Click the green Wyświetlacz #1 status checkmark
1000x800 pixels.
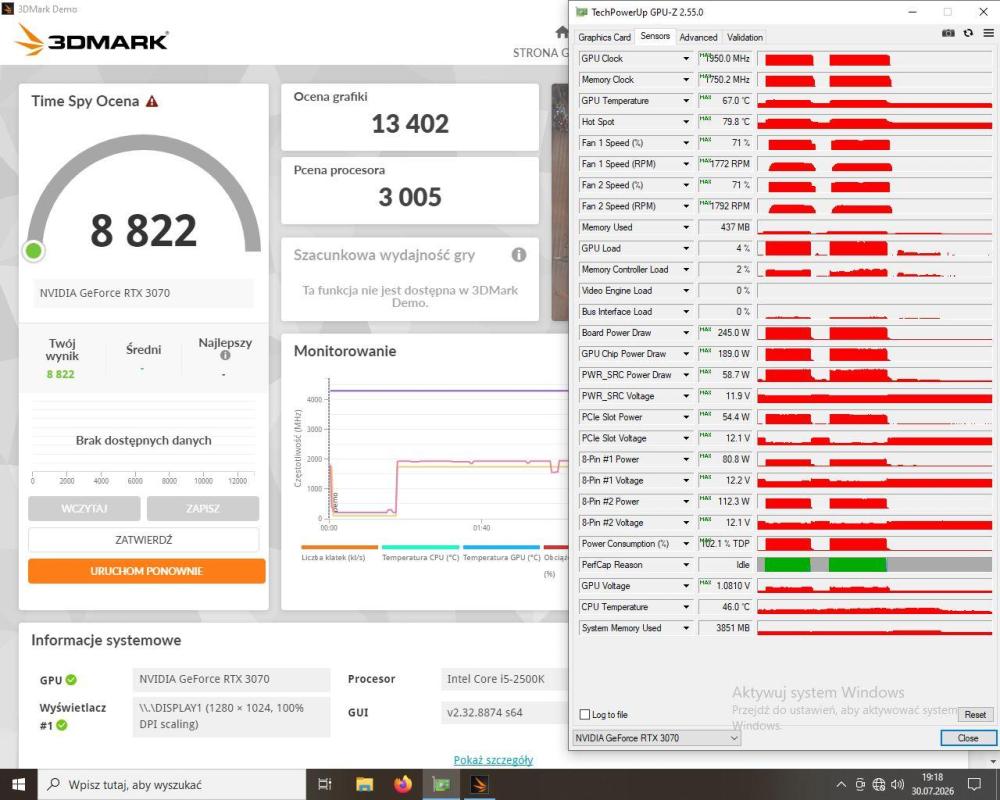pyautogui.click(x=62, y=725)
